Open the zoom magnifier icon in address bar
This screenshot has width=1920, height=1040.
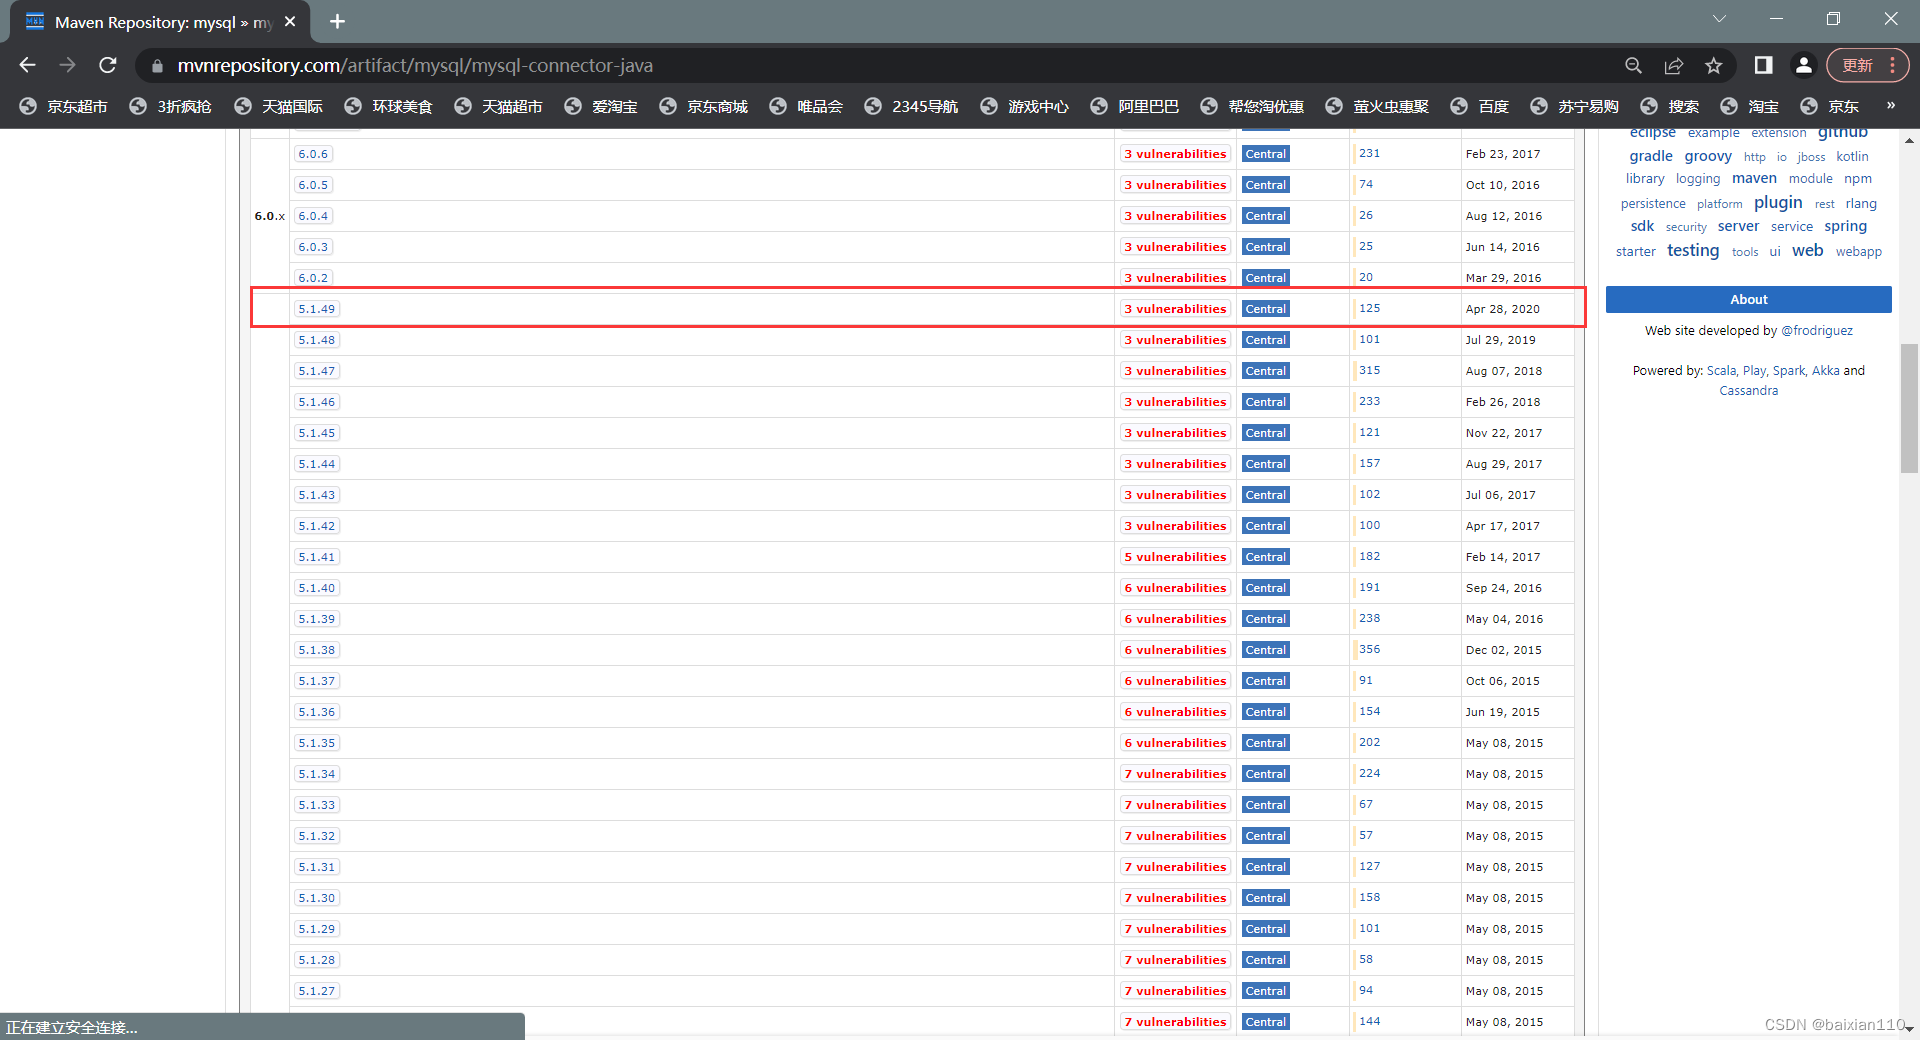coord(1633,65)
